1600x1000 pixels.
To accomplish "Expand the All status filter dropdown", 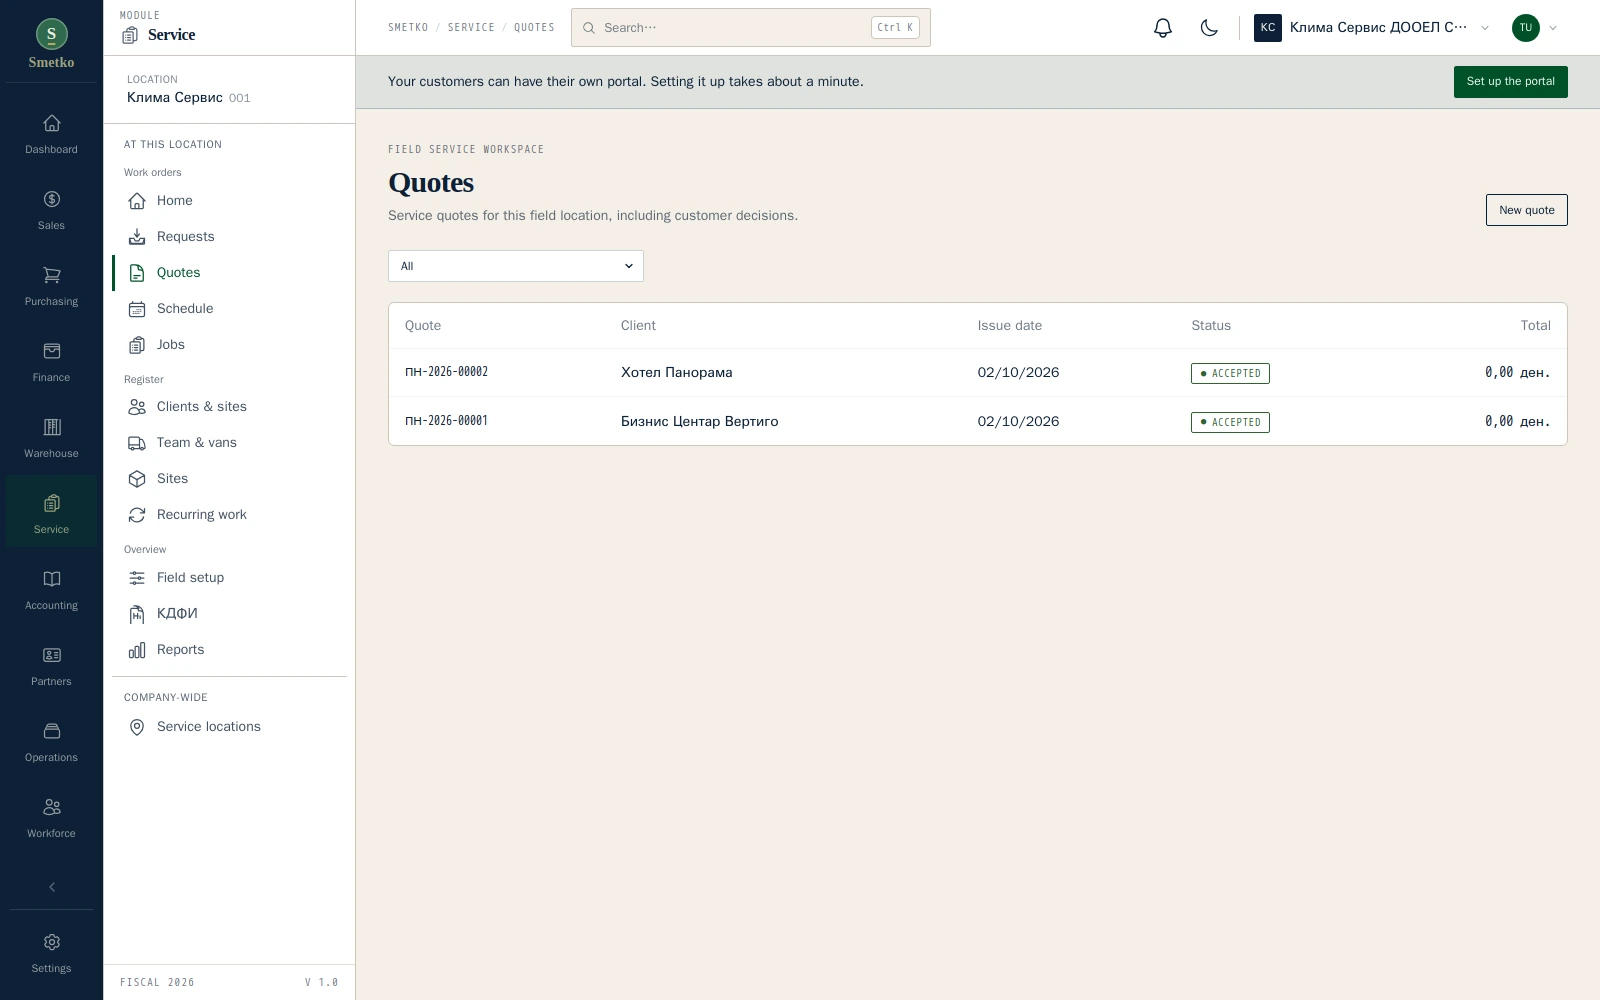I will (516, 266).
